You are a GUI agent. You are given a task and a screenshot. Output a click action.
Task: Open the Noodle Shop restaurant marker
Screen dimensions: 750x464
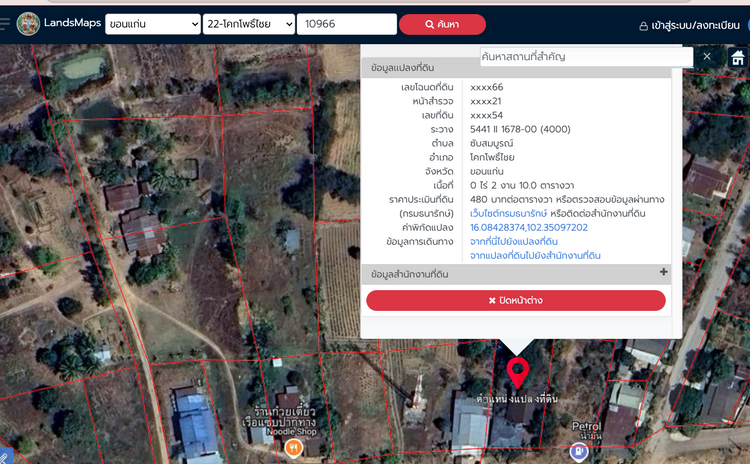tap(293, 448)
